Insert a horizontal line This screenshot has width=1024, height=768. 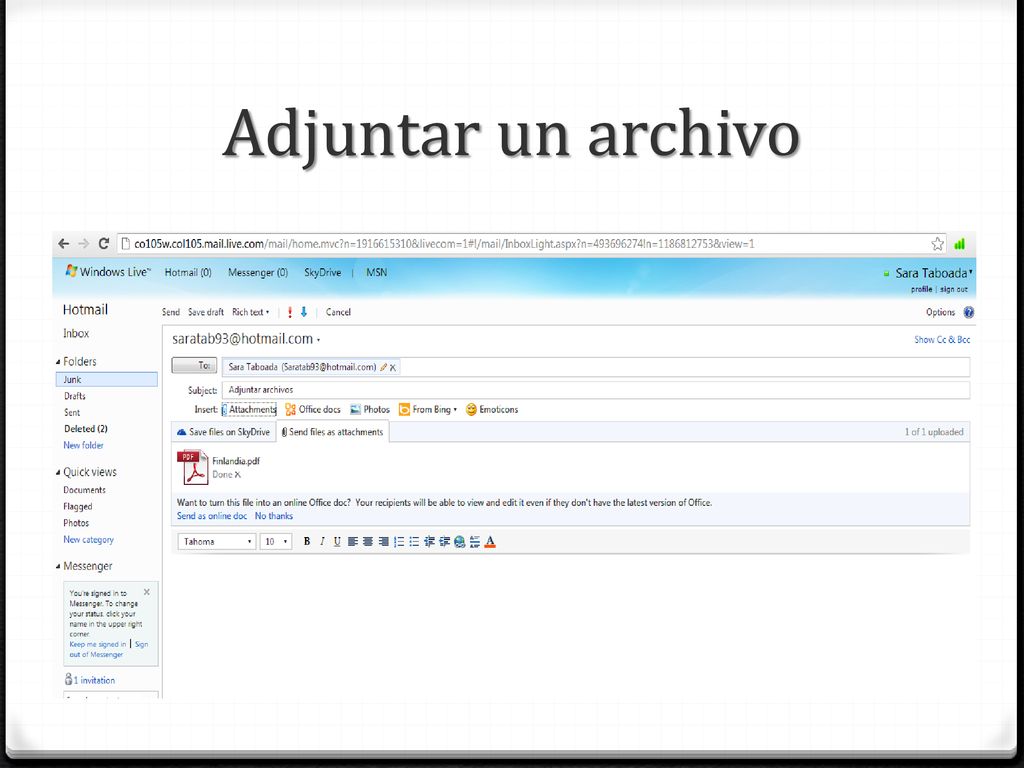point(475,541)
